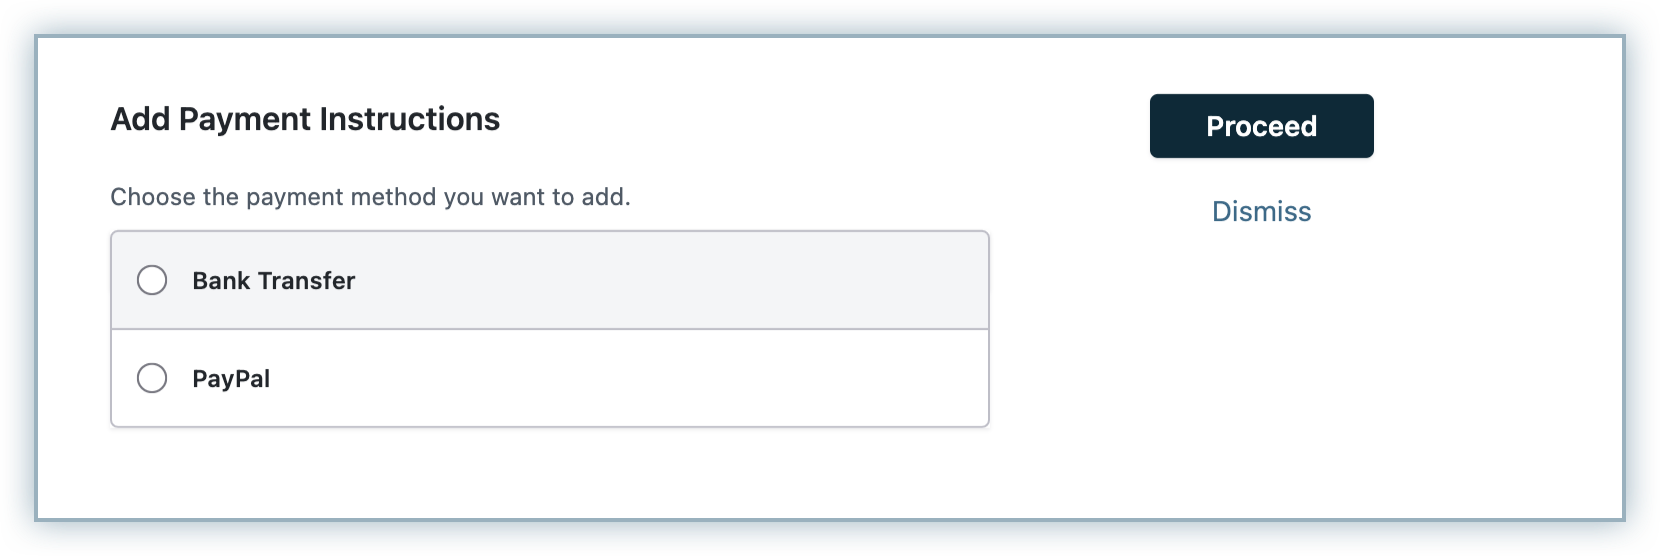The image size is (1660, 556).
Task: Pick PayPal as the payment method
Action: pos(152,378)
